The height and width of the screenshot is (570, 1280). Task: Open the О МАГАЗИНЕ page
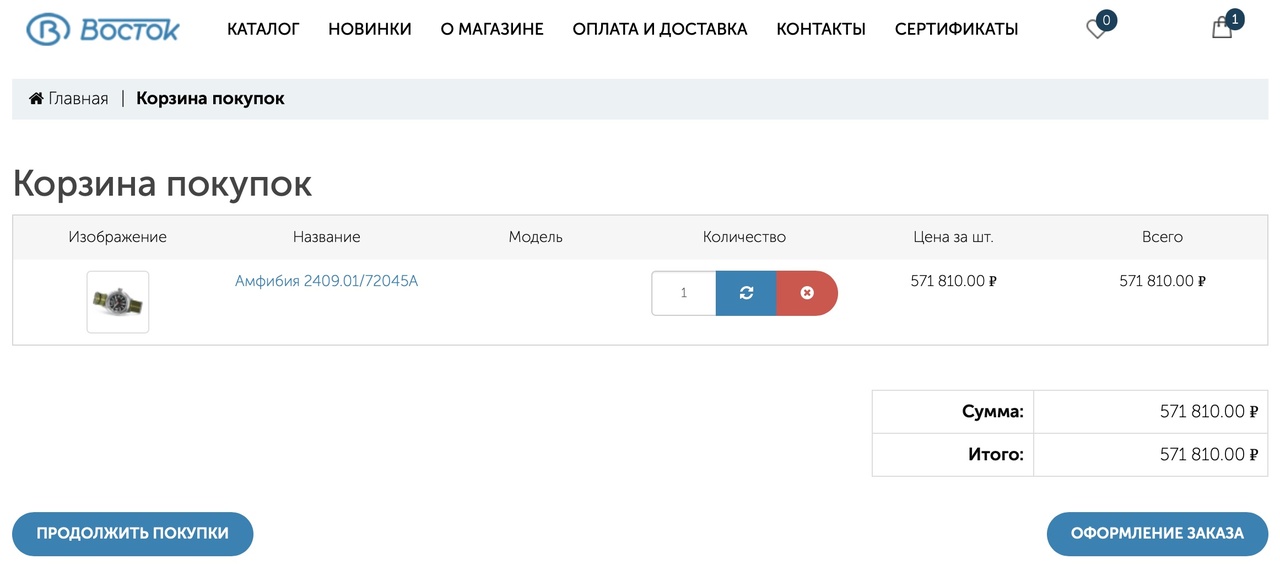[x=492, y=29]
